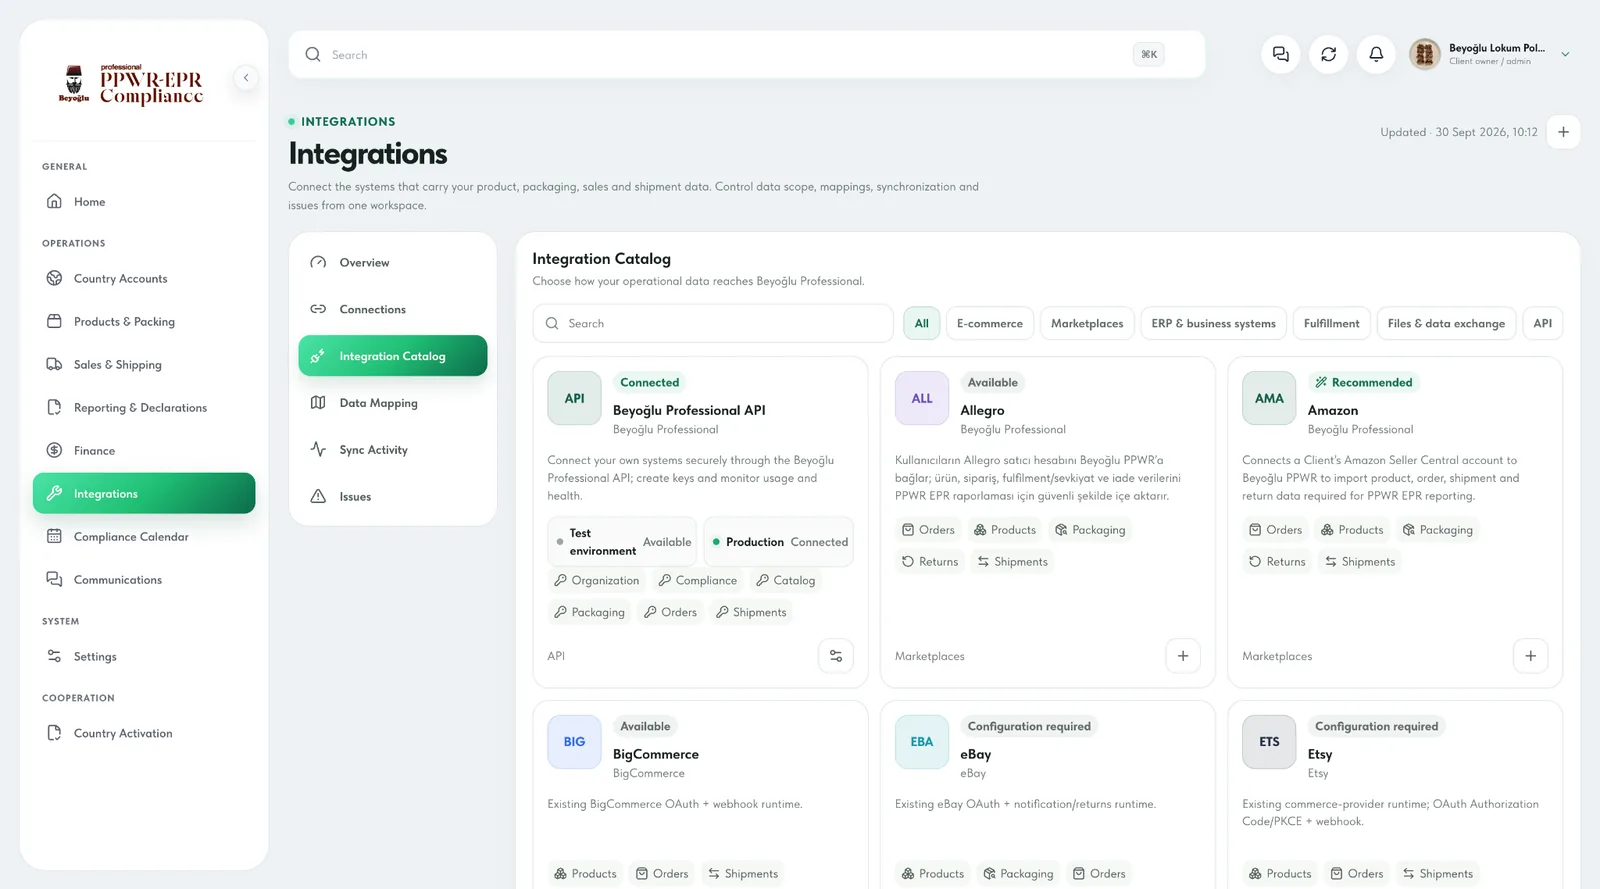Open Communications in the sidebar
1600x889 pixels.
144,580
